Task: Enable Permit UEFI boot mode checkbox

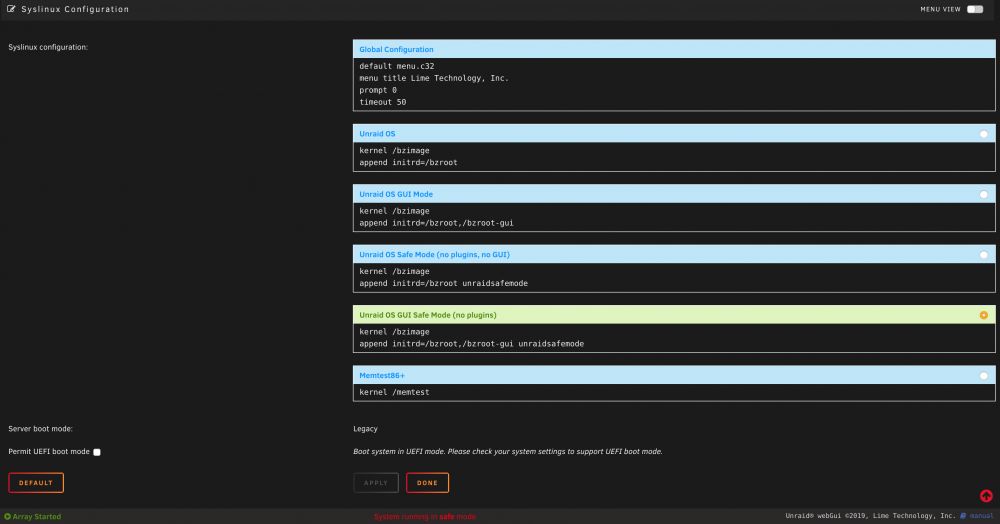Action: (97, 452)
